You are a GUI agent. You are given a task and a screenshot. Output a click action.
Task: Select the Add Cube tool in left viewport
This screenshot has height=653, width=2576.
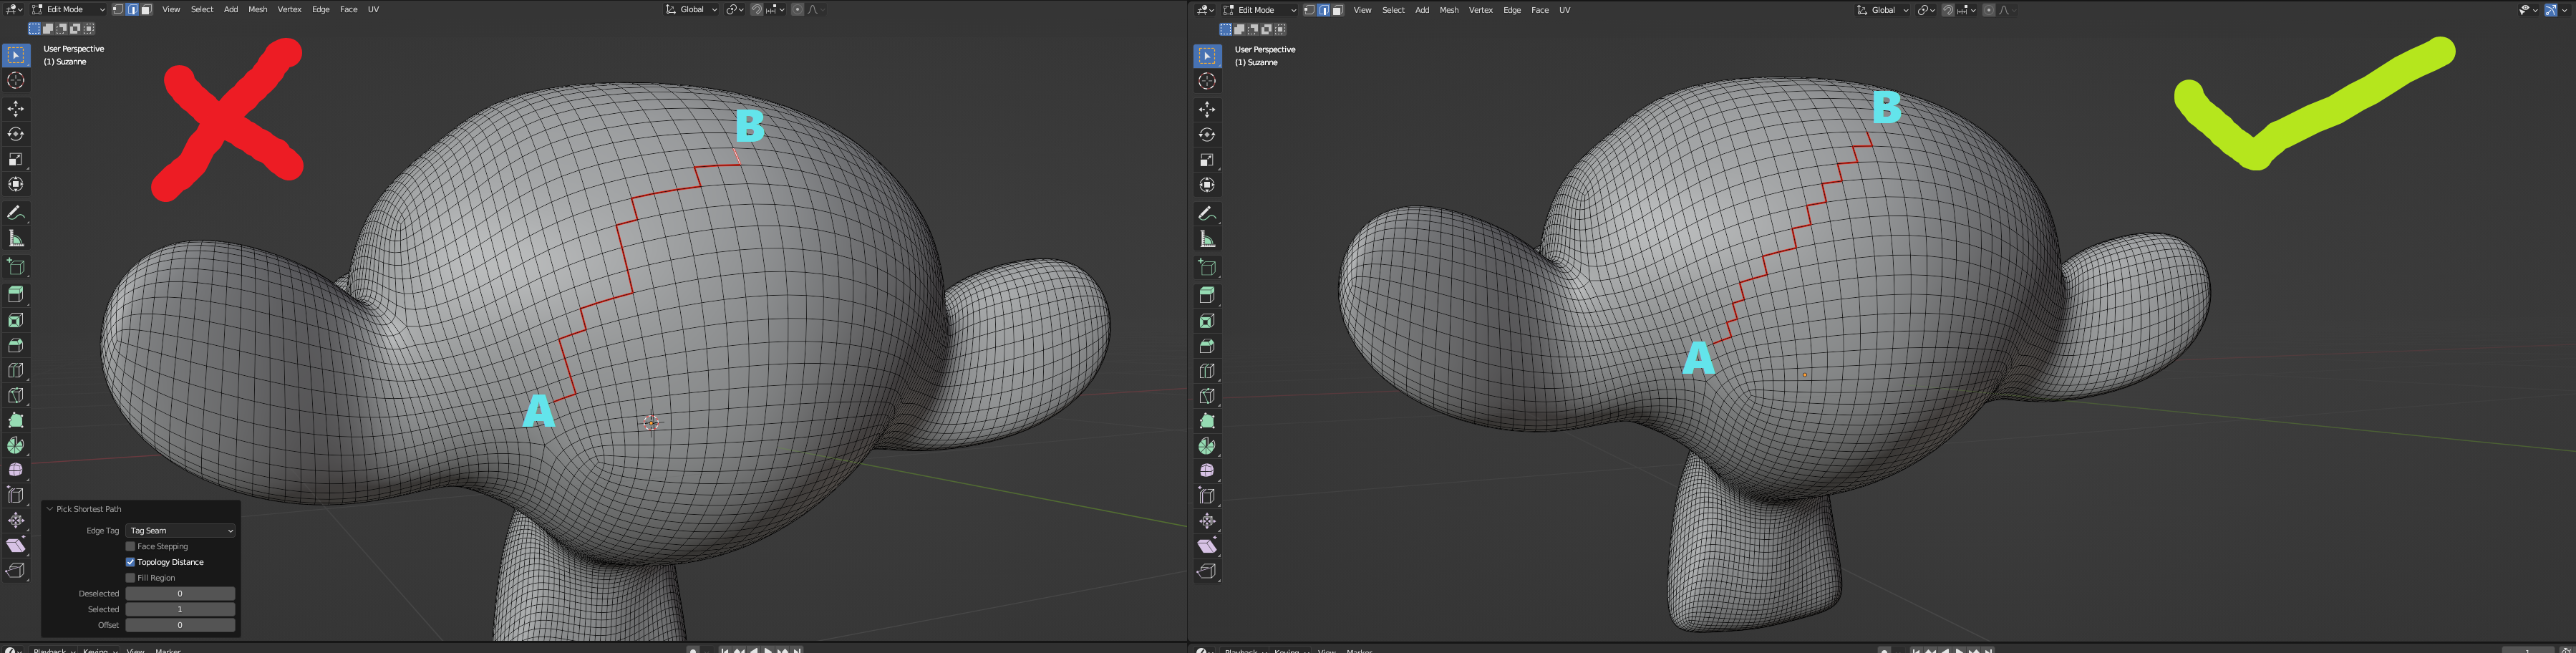(x=16, y=266)
